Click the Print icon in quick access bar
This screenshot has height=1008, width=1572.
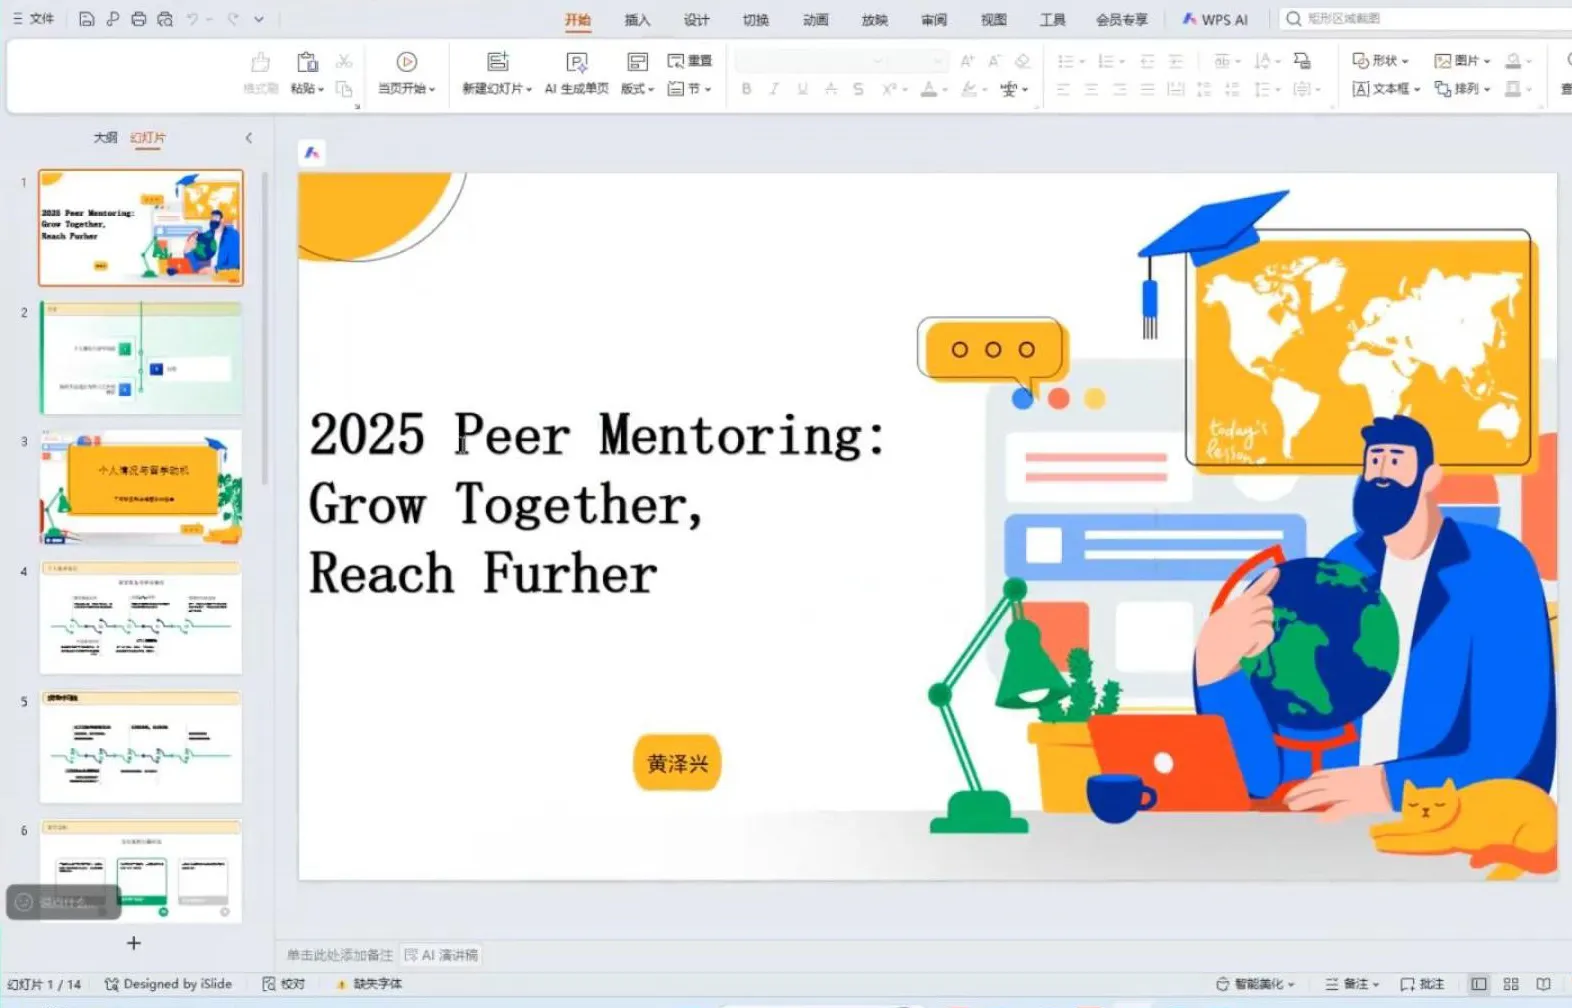pyautogui.click(x=139, y=19)
